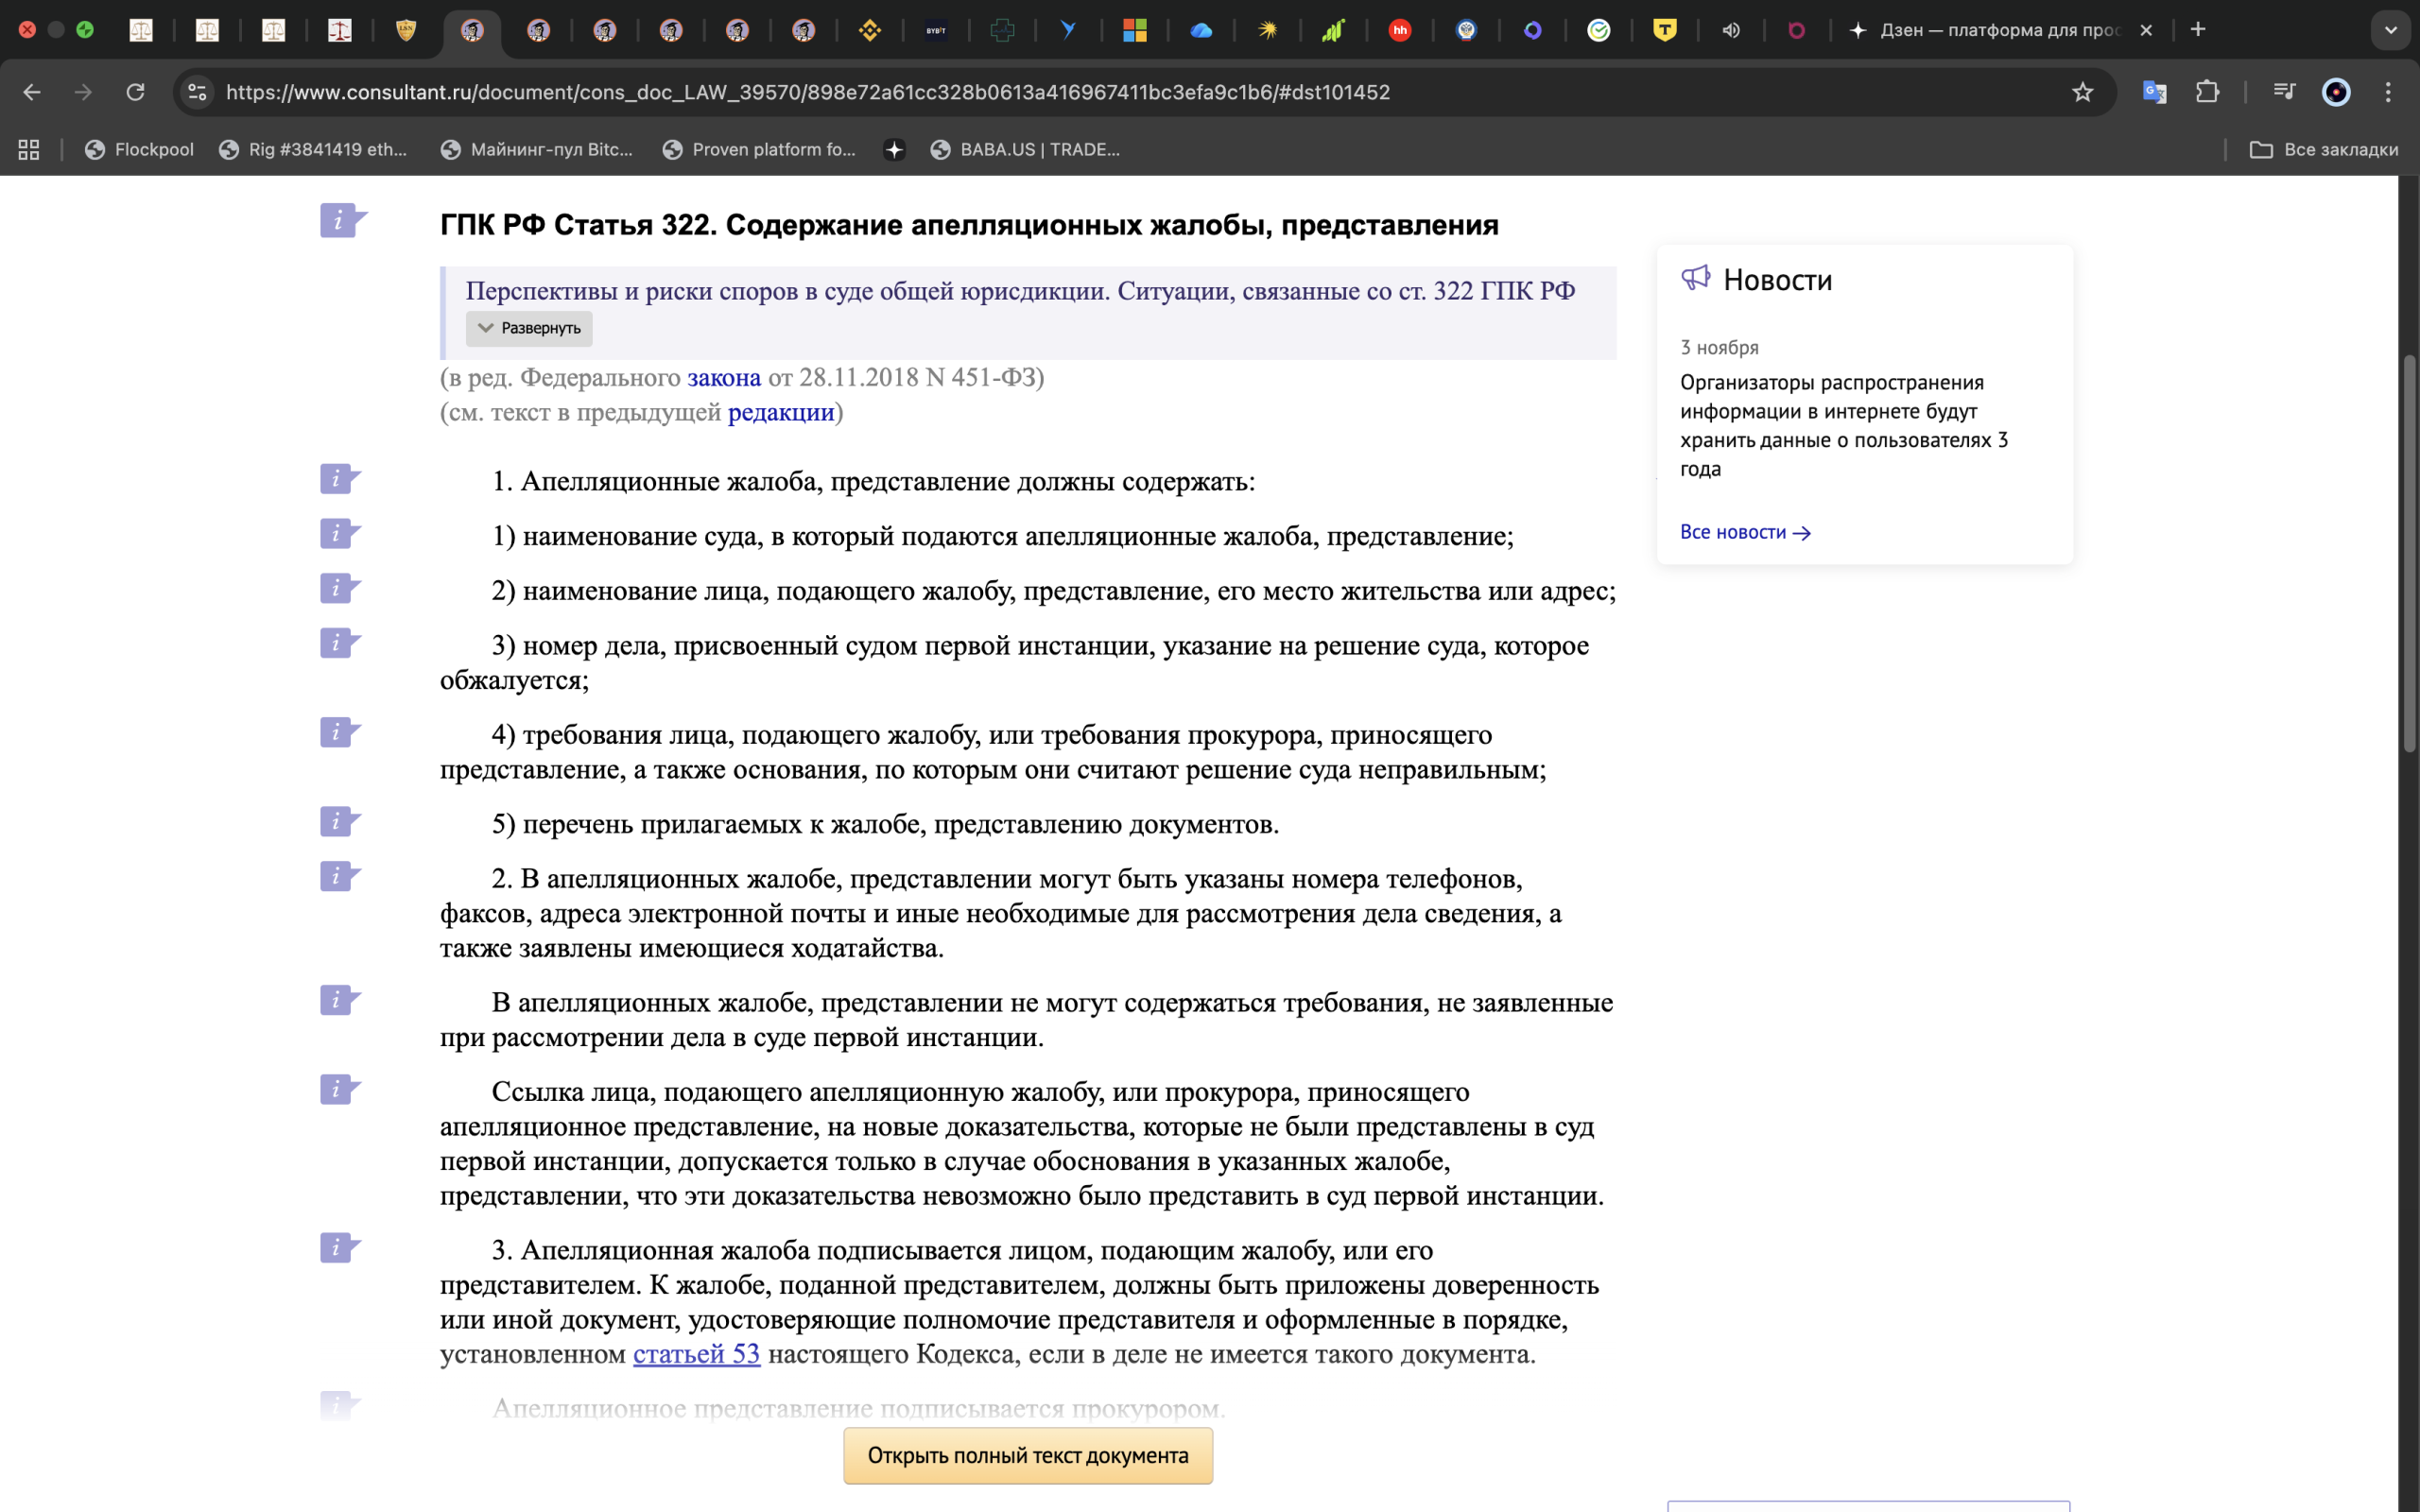Open the info icon beside the paragraph starting Ссылка лица
The image size is (2420, 1512).
pyautogui.click(x=340, y=1089)
